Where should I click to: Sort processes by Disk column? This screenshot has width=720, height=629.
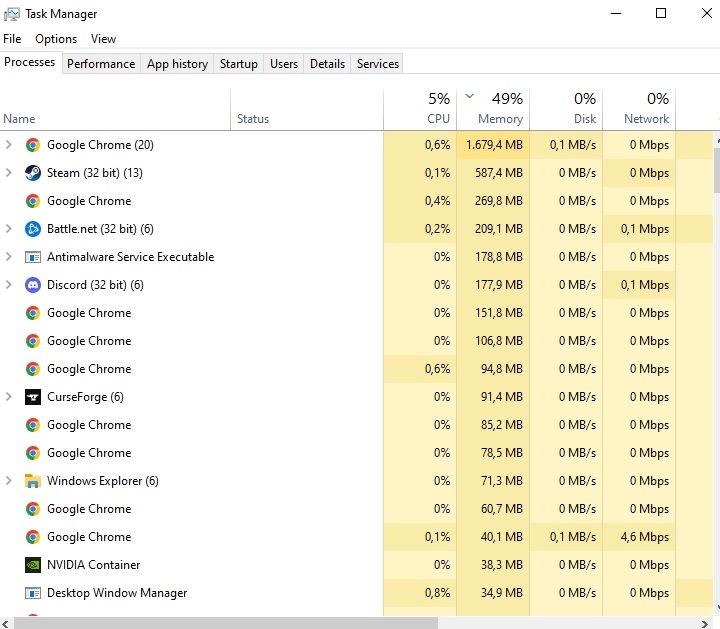[x=566, y=110]
